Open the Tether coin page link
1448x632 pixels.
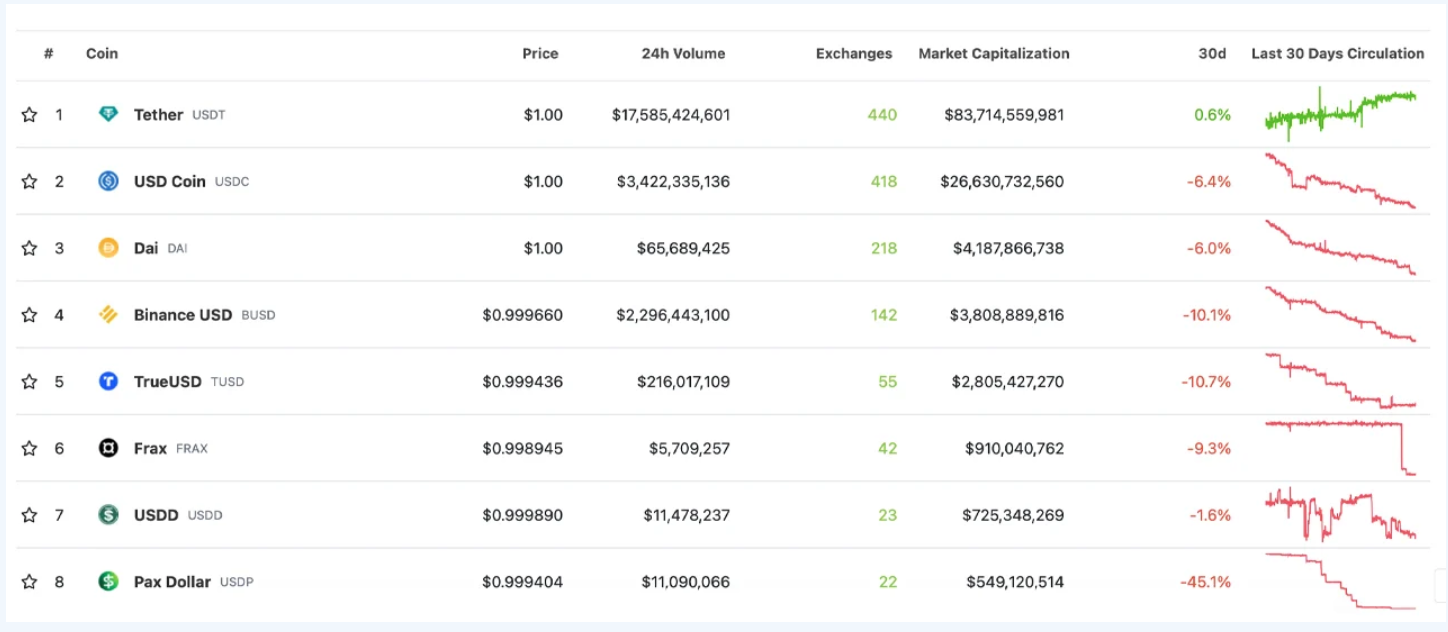click(158, 115)
